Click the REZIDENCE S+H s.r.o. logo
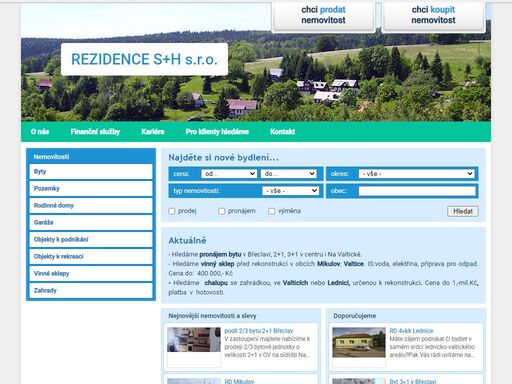This screenshot has height=384, width=512. (x=144, y=59)
